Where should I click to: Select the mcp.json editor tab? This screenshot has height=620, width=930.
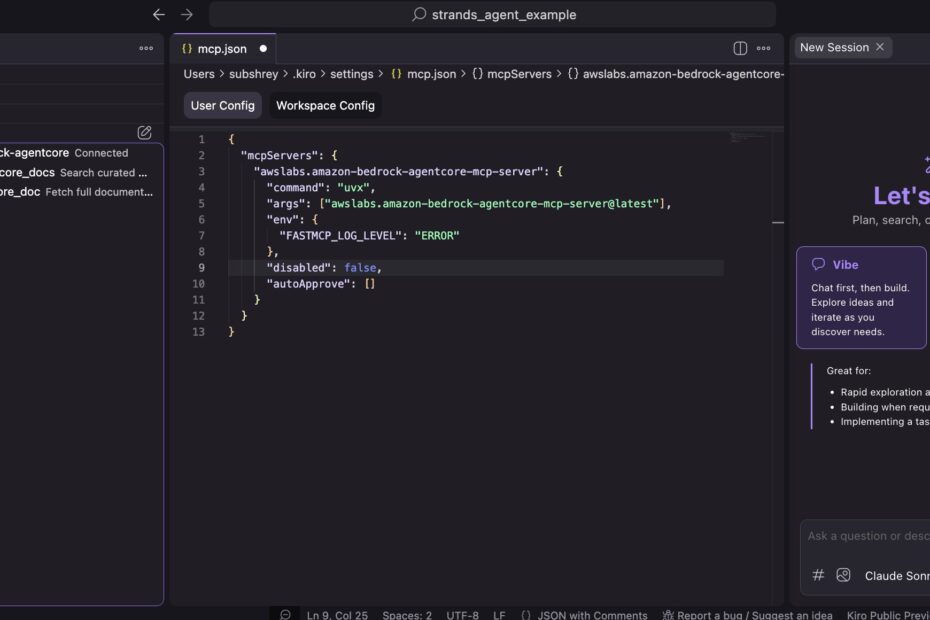tap(221, 48)
